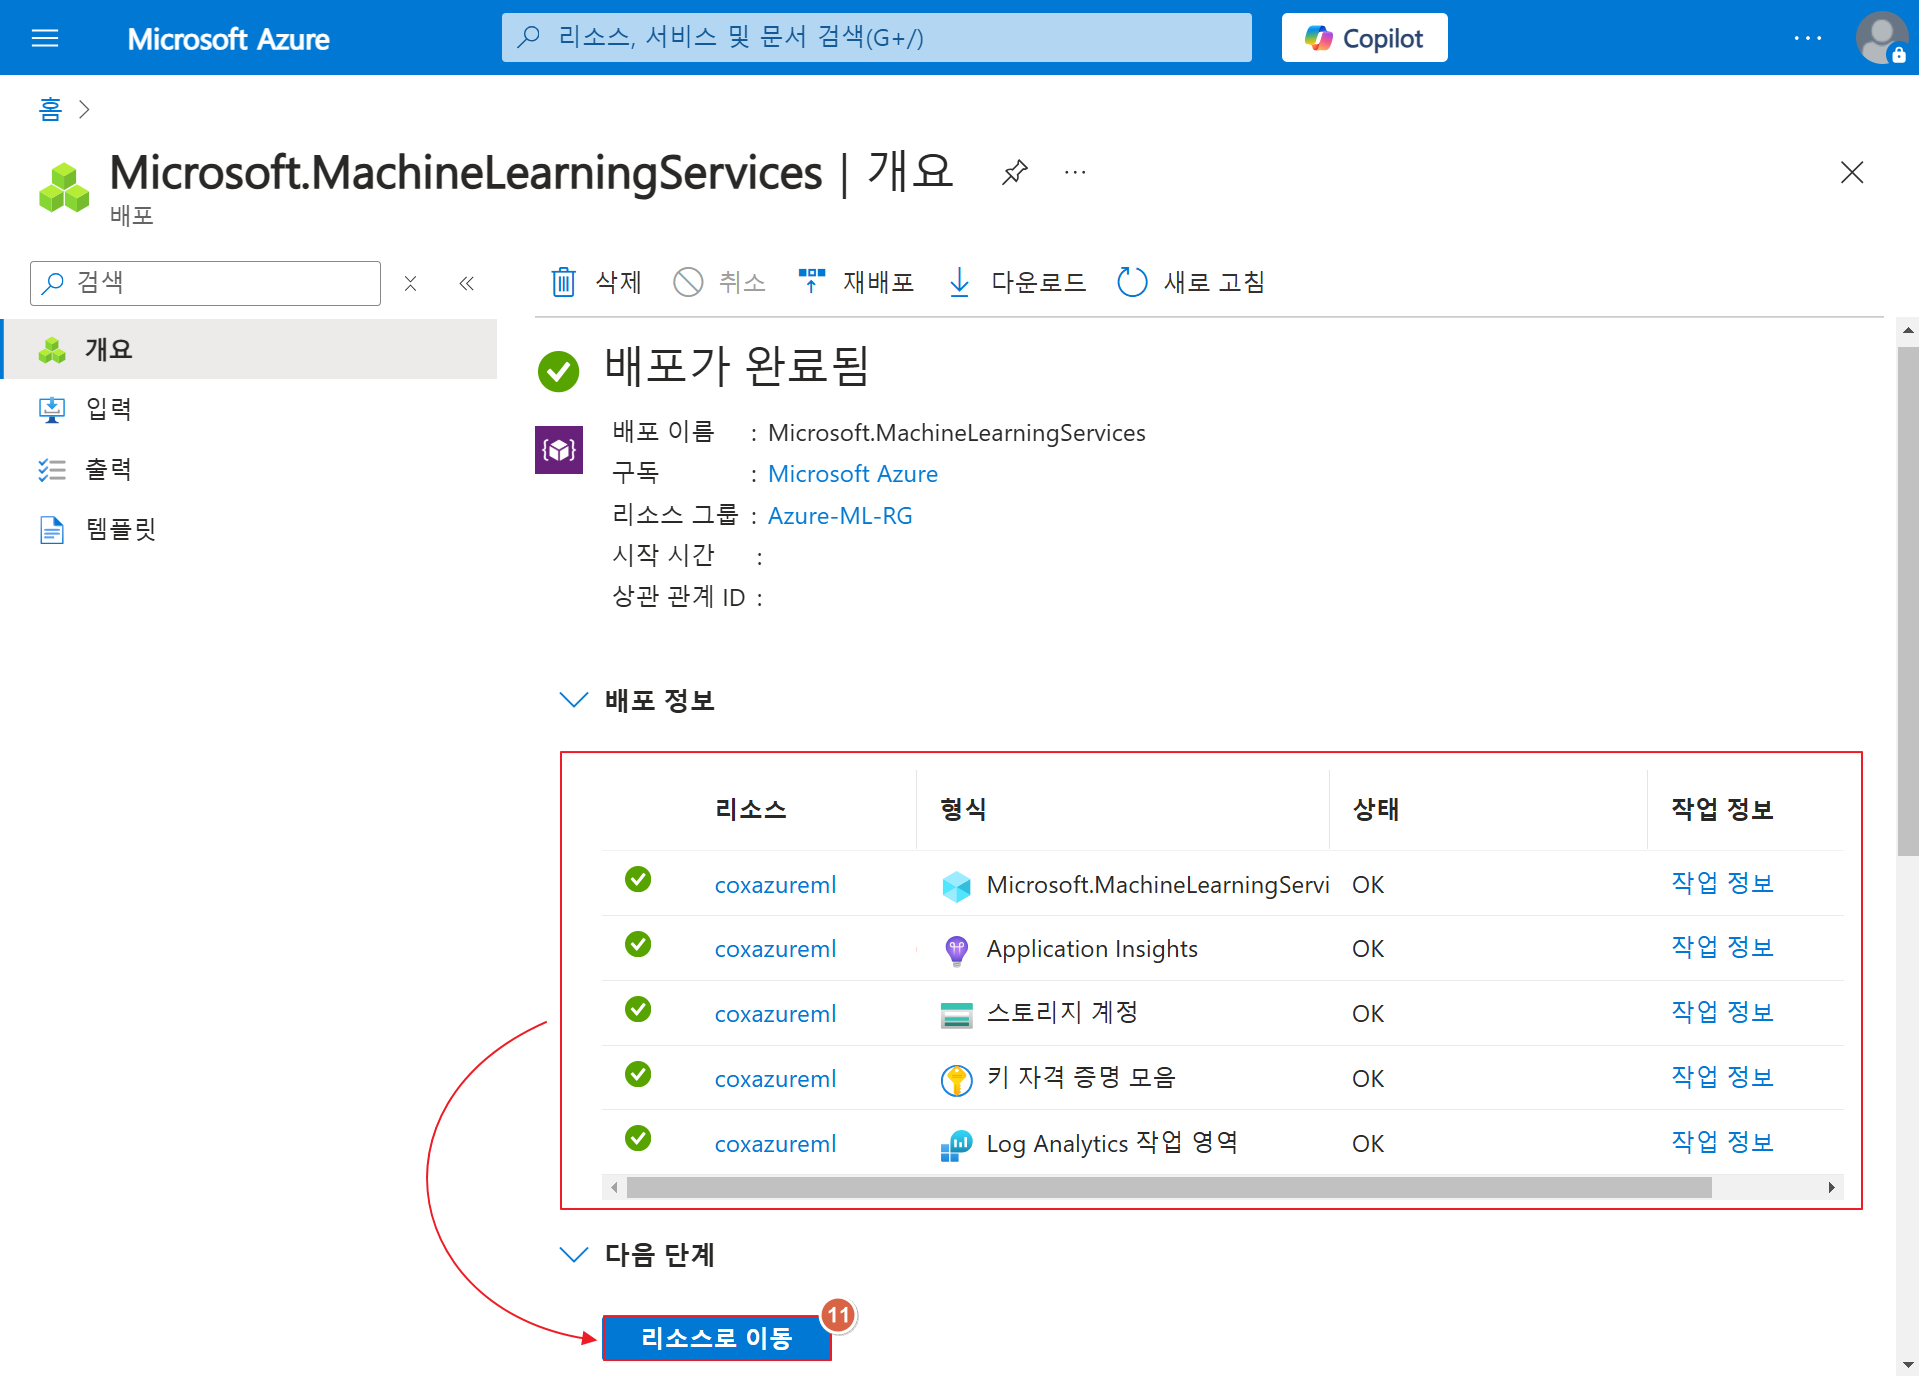Viewport: 1919px width, 1376px height.
Task: Open the top bar ellipsis menu
Action: 1807,38
